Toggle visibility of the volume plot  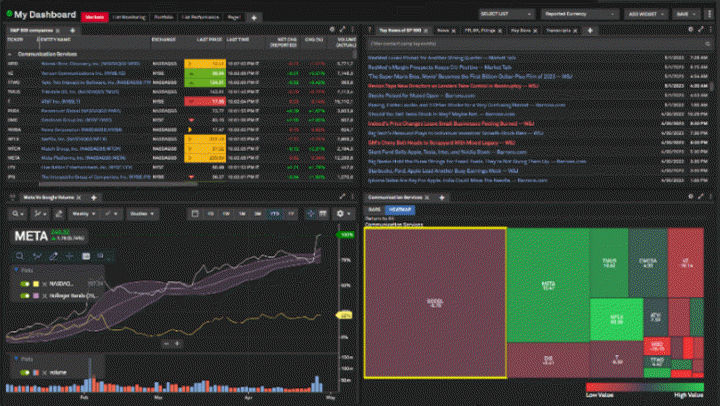[25, 372]
